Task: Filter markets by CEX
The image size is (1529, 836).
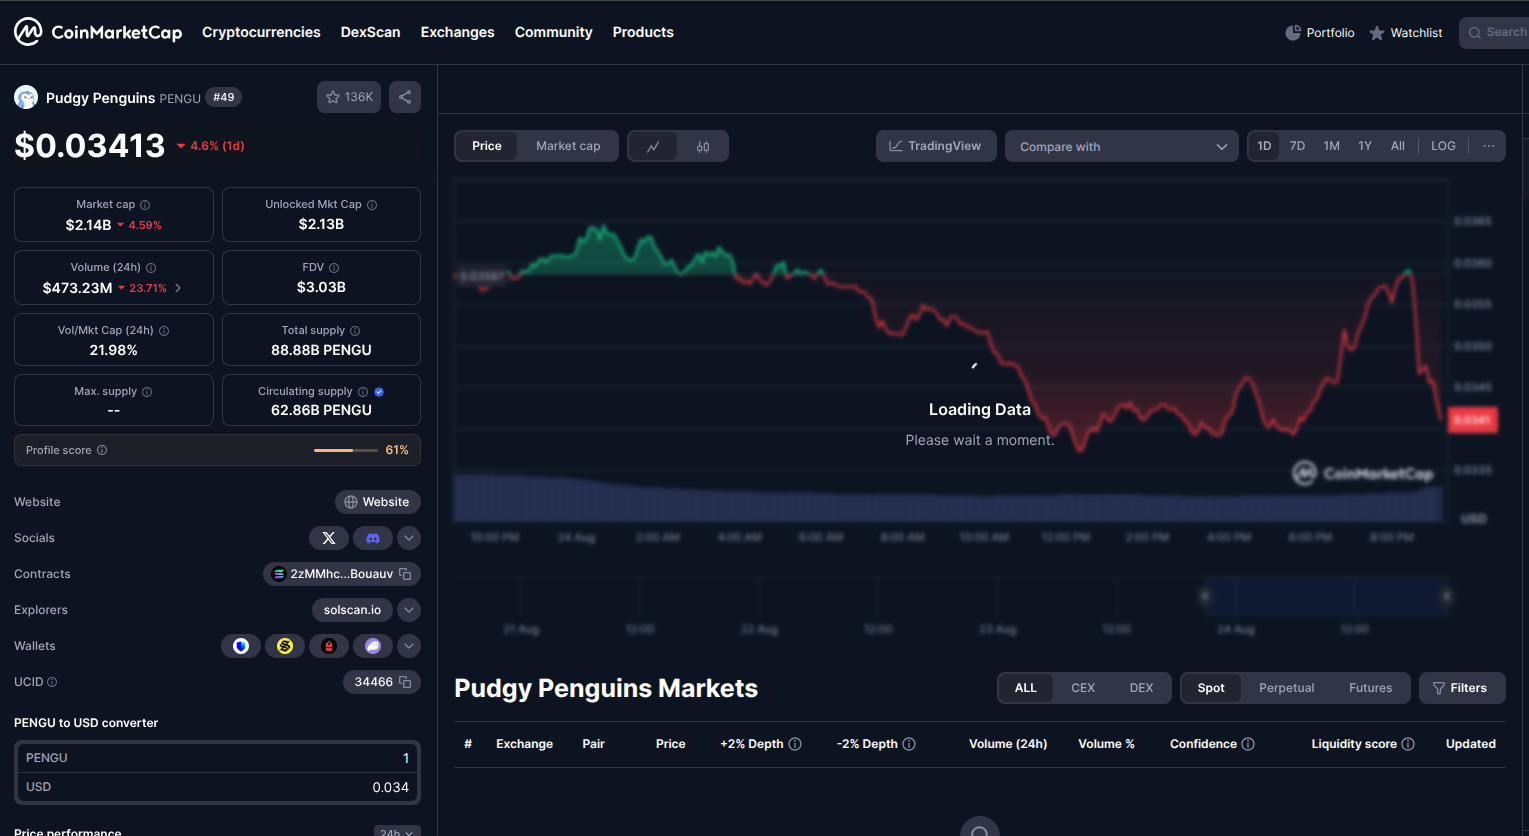Action: click(x=1083, y=688)
